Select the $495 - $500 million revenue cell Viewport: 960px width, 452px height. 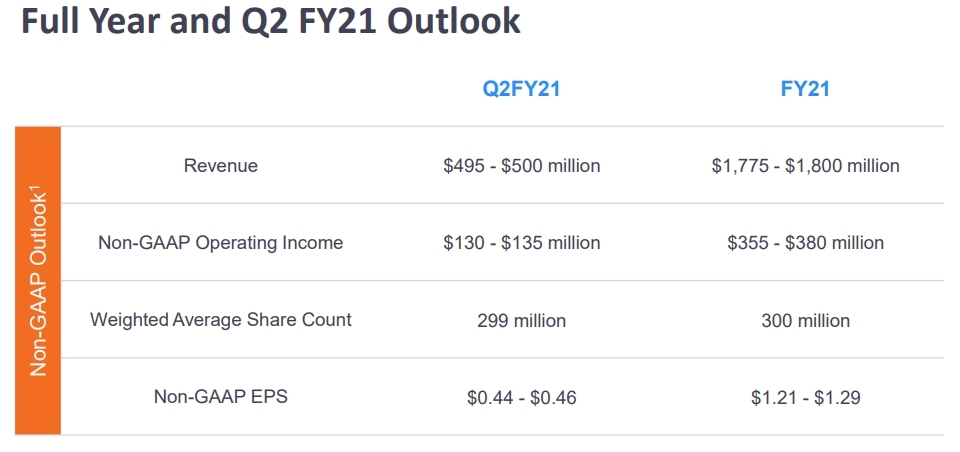pos(522,166)
